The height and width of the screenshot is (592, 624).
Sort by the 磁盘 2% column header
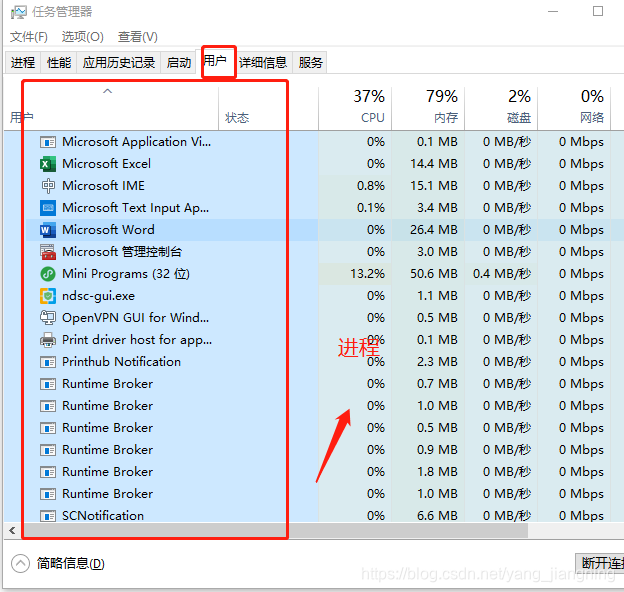pos(501,109)
